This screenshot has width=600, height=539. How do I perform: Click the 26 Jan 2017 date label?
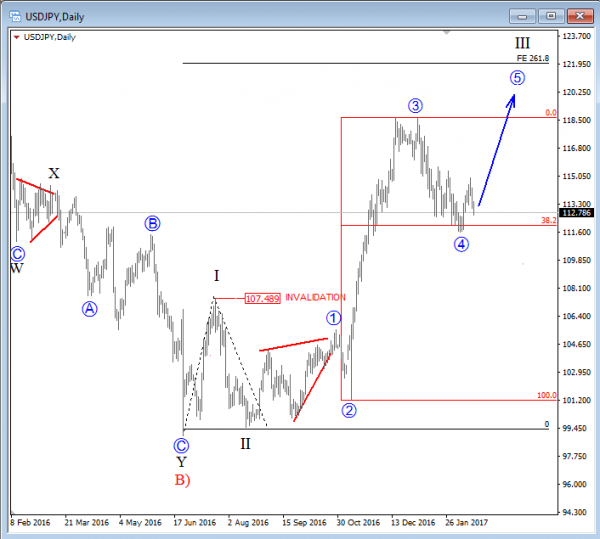[466, 522]
